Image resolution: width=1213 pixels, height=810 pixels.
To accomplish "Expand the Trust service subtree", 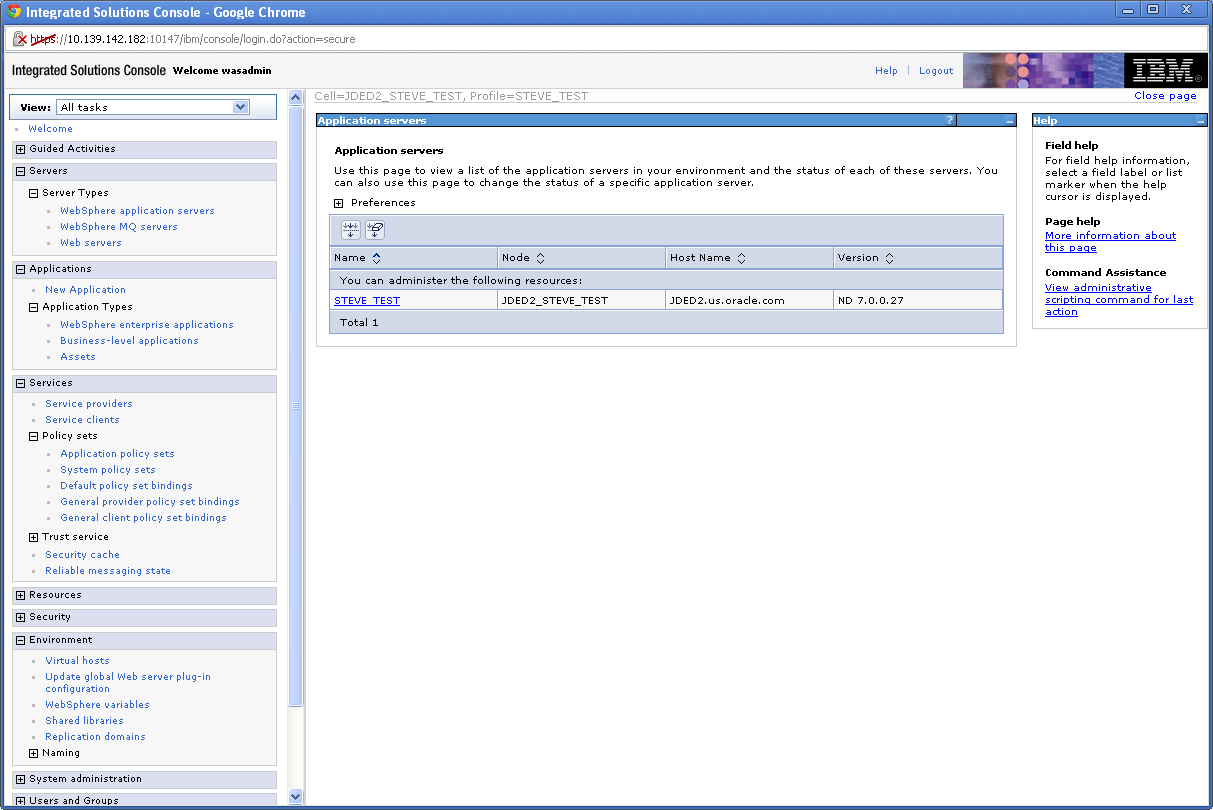I will (x=34, y=537).
